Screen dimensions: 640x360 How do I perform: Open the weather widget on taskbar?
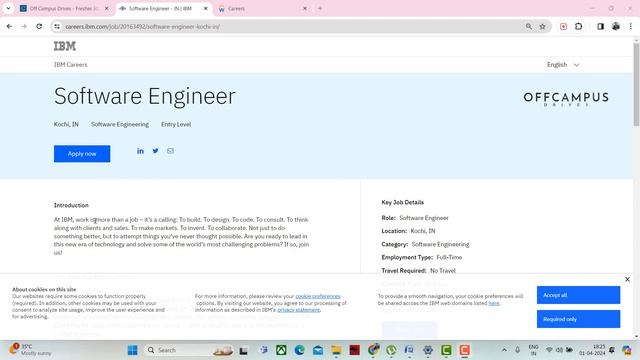tap(30, 350)
